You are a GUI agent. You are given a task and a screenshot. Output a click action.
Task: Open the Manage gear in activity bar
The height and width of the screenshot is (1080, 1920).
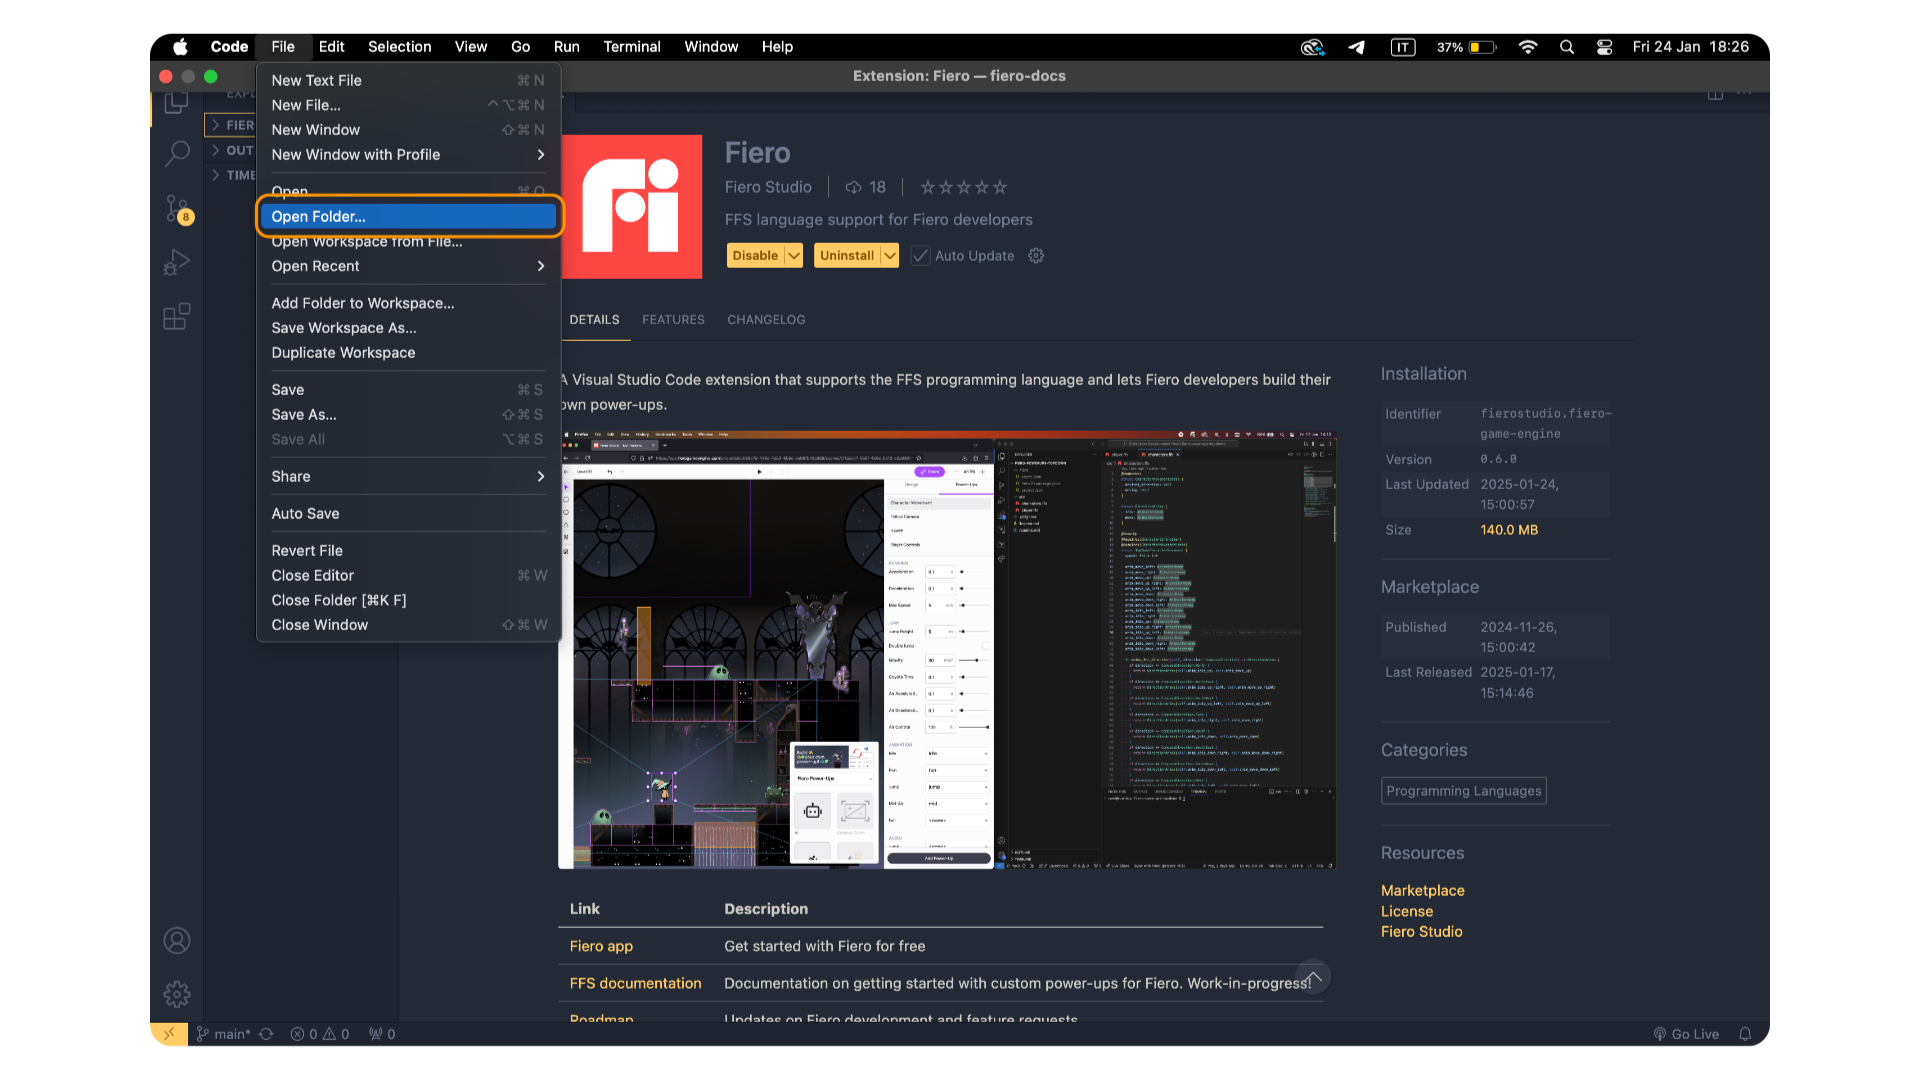click(x=177, y=994)
